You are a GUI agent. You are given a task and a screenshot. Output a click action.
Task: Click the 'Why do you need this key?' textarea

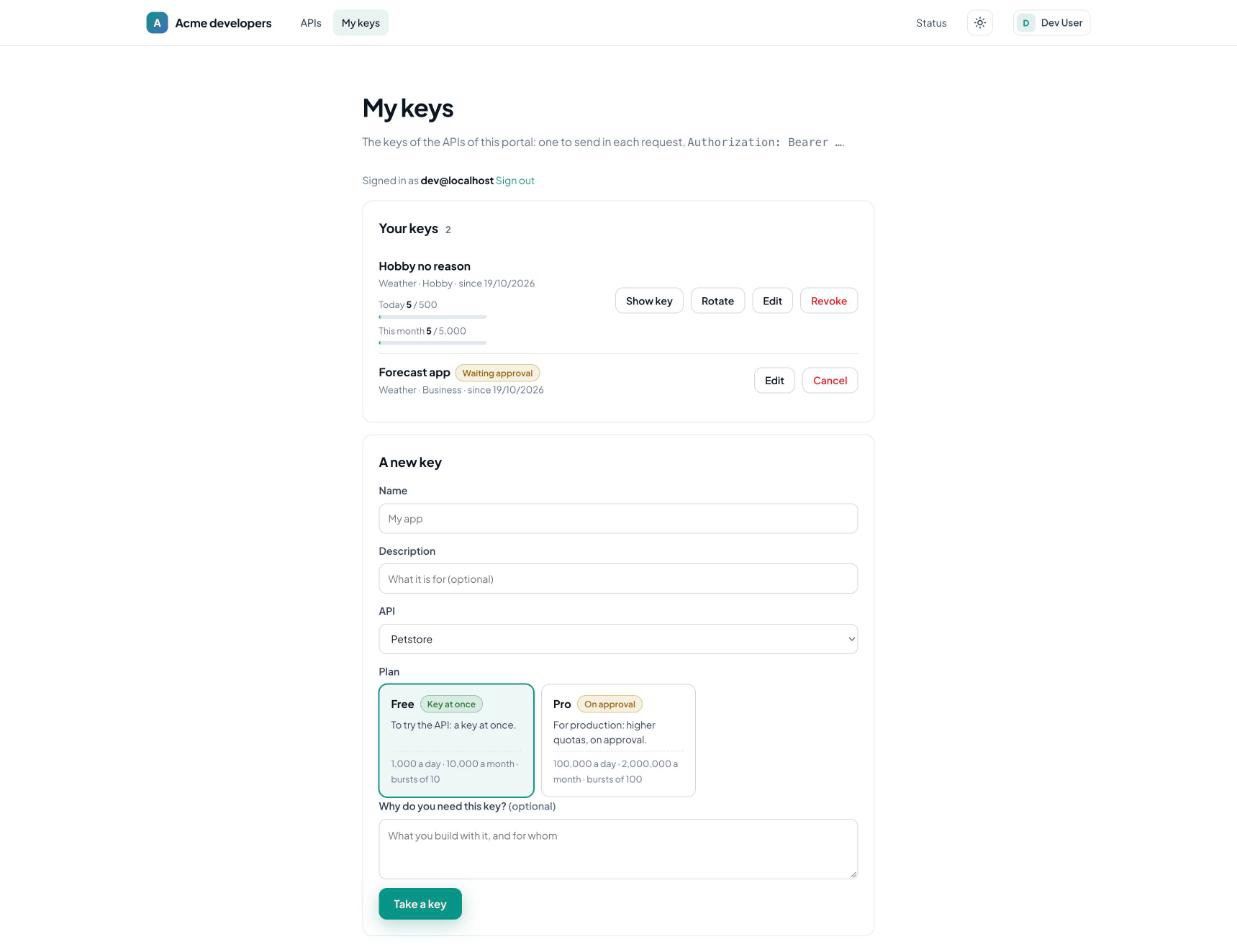click(x=618, y=849)
